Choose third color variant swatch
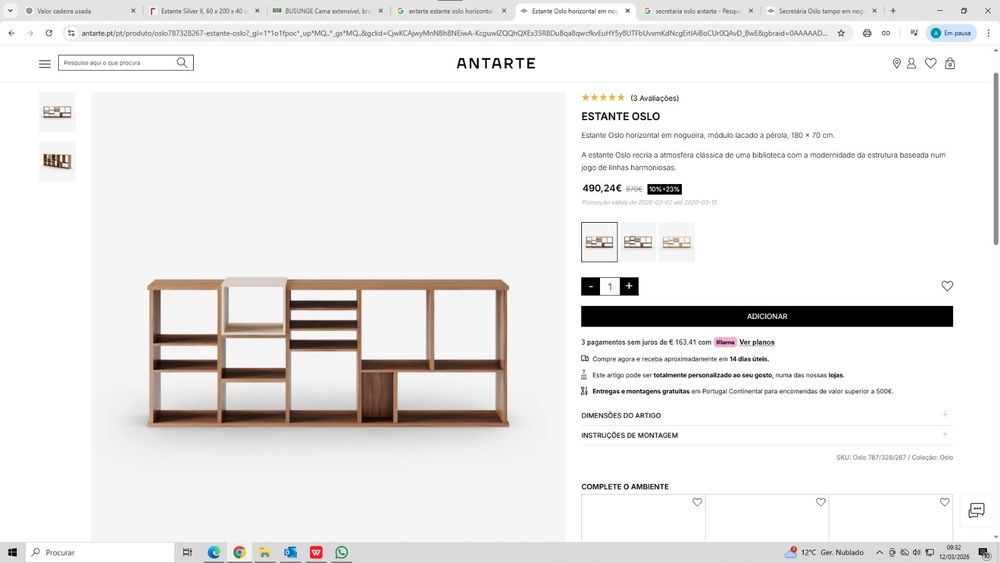This screenshot has height=563, width=1000. coord(676,242)
